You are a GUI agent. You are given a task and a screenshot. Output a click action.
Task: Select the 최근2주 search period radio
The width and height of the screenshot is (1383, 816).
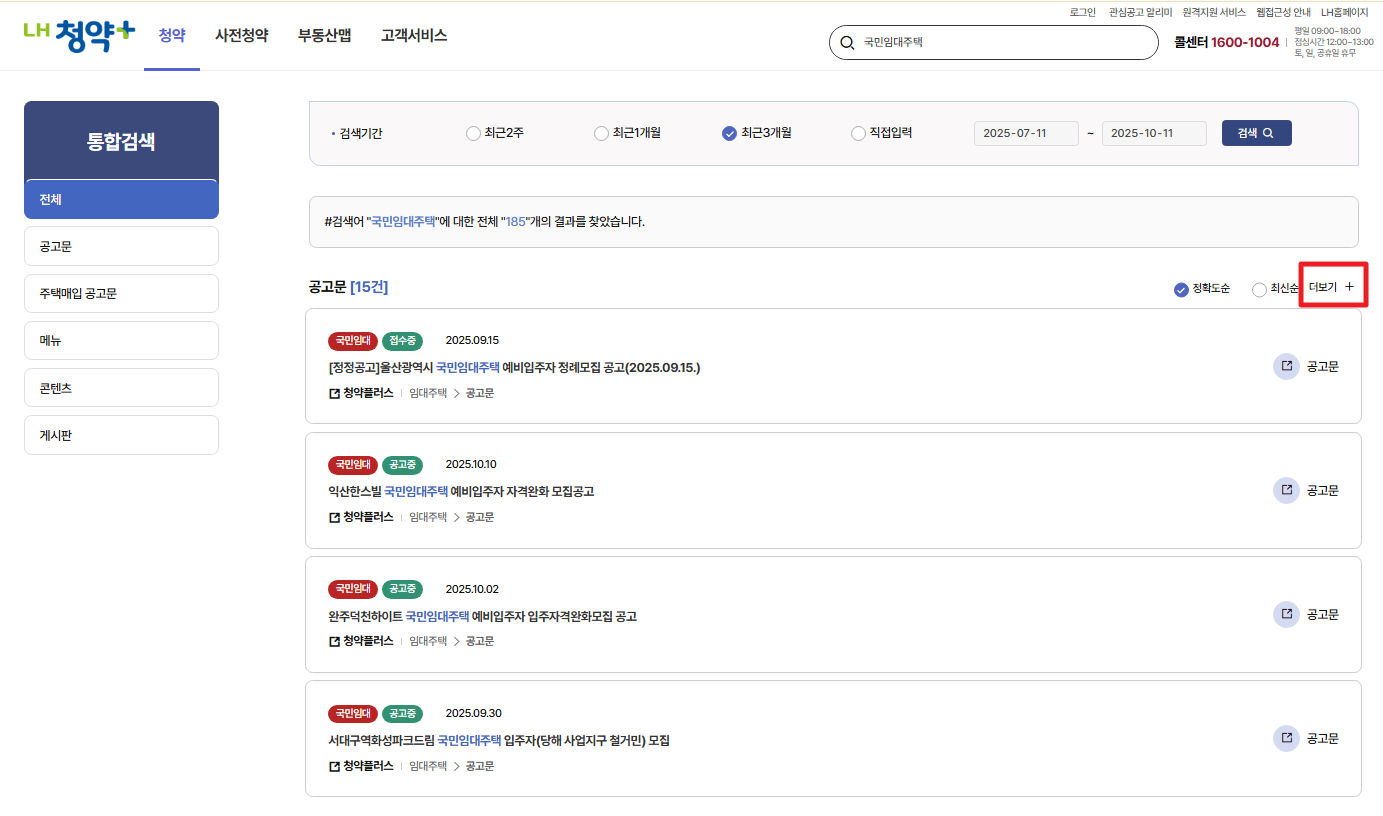point(472,133)
